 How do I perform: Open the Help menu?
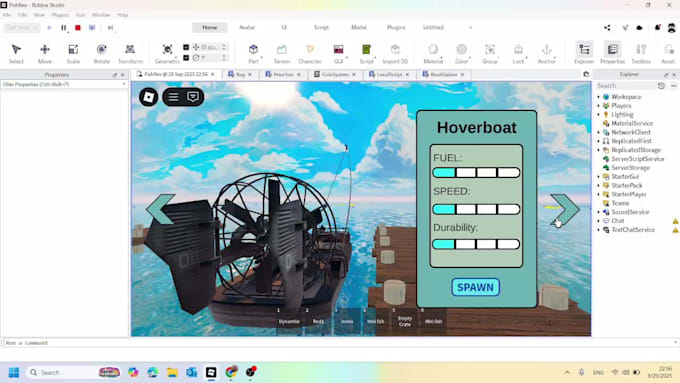coord(123,15)
